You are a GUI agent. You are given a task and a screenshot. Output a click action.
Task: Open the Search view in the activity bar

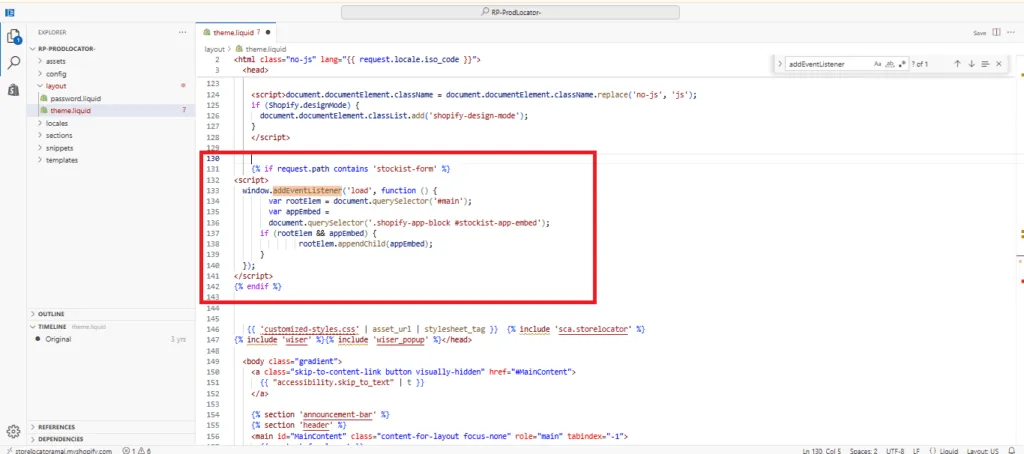(13, 63)
